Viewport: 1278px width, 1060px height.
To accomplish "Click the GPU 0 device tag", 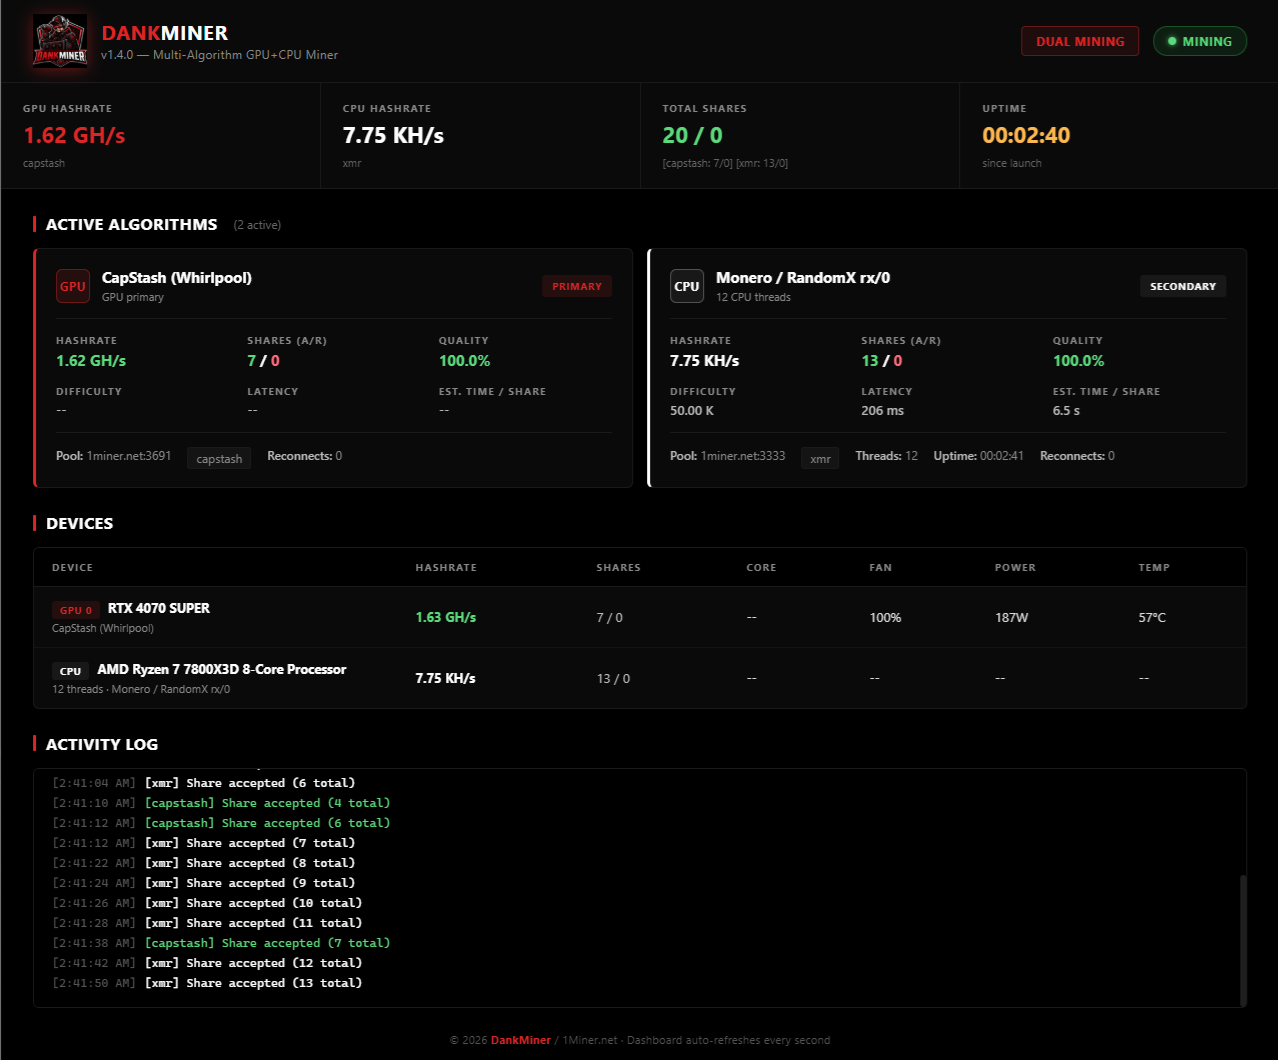I will [76, 610].
